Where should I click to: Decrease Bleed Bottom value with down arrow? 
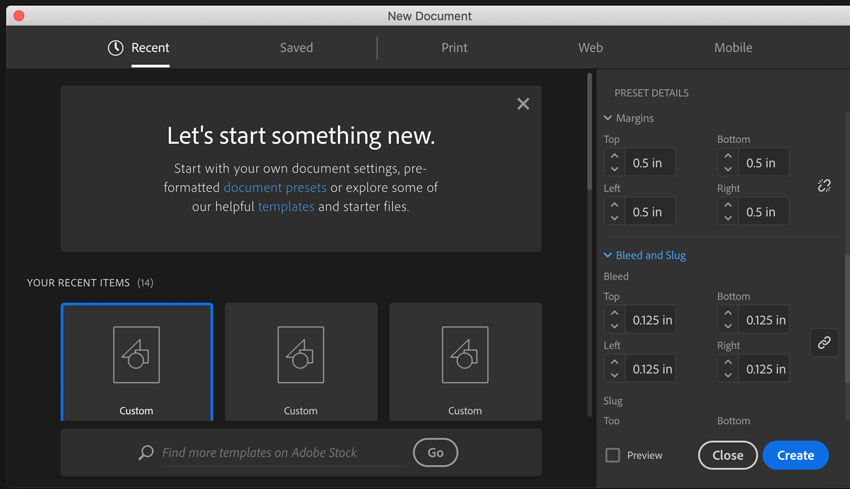pyautogui.click(x=728, y=326)
